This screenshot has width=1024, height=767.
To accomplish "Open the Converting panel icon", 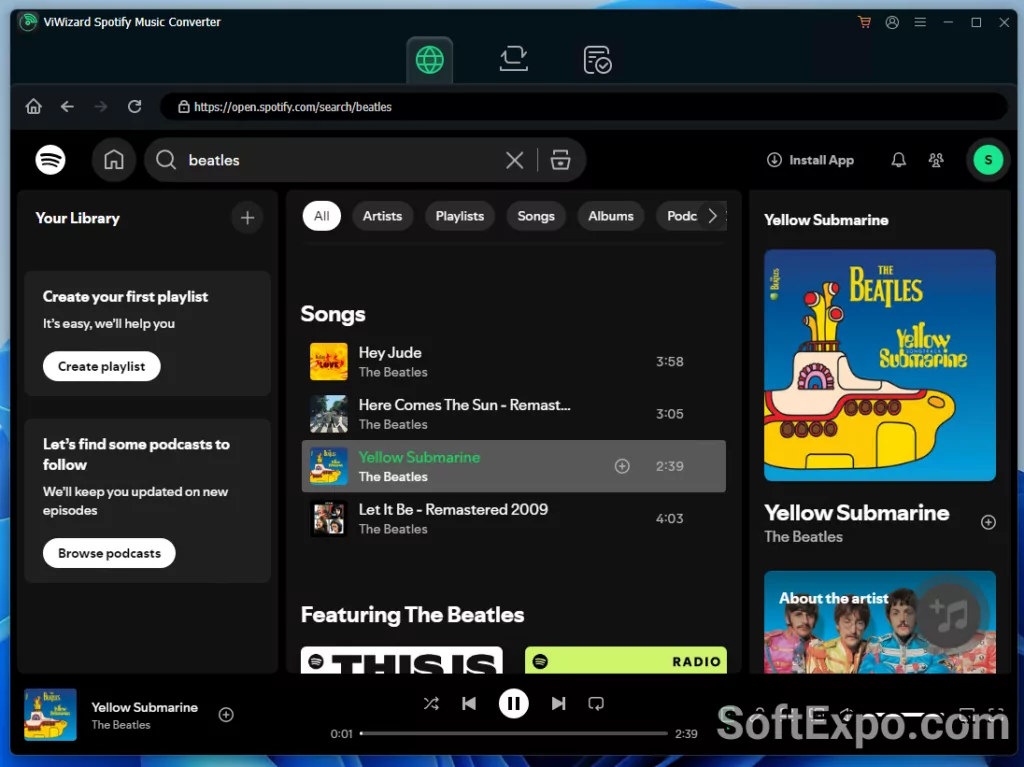I will point(514,59).
